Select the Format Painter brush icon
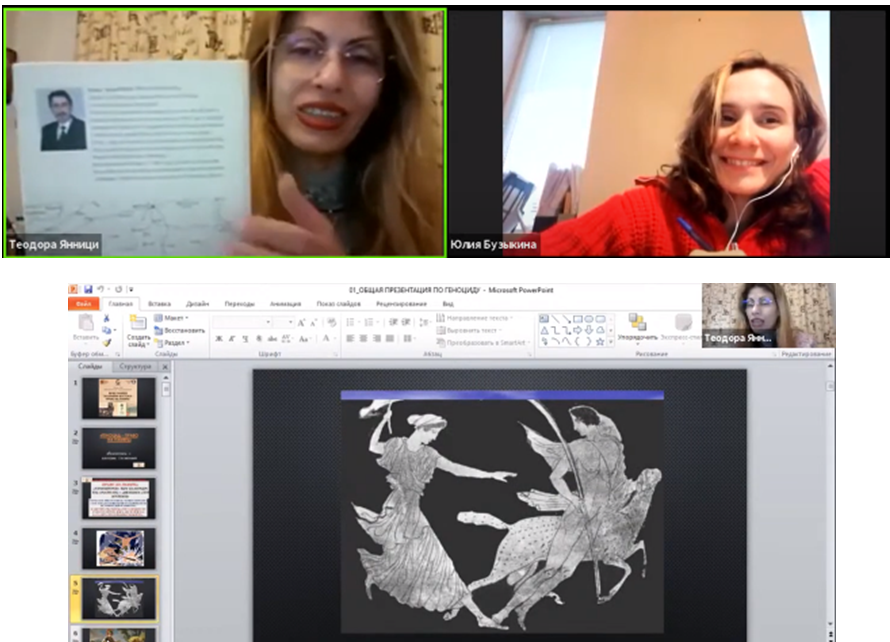Image resolution: width=890 pixels, height=642 pixels. [106, 343]
